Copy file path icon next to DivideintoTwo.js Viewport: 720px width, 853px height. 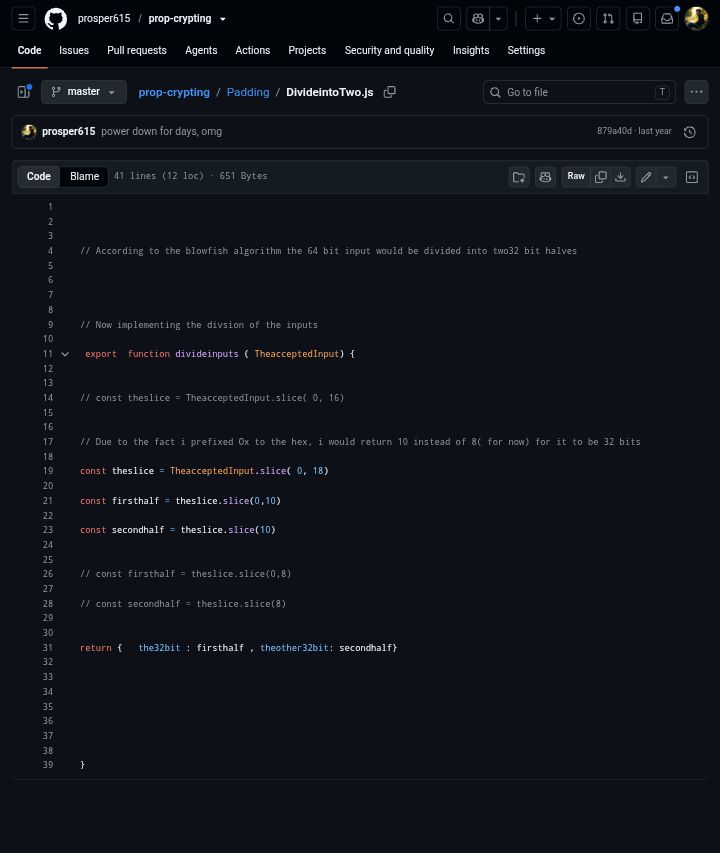click(389, 92)
